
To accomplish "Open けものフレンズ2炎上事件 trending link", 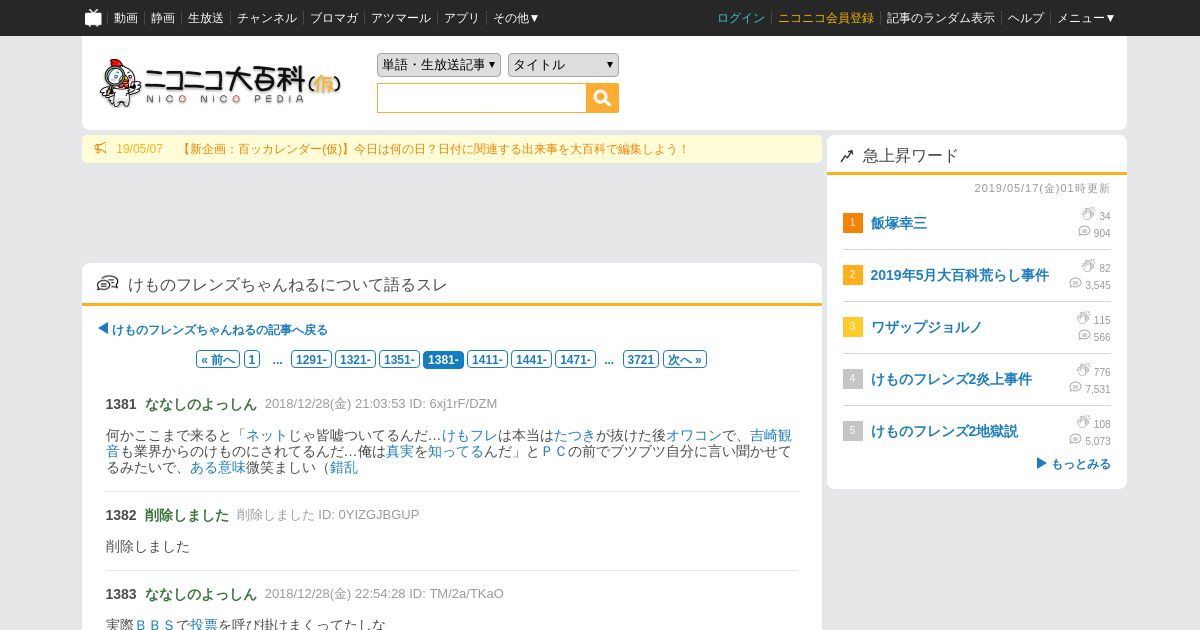I will click(x=951, y=379).
